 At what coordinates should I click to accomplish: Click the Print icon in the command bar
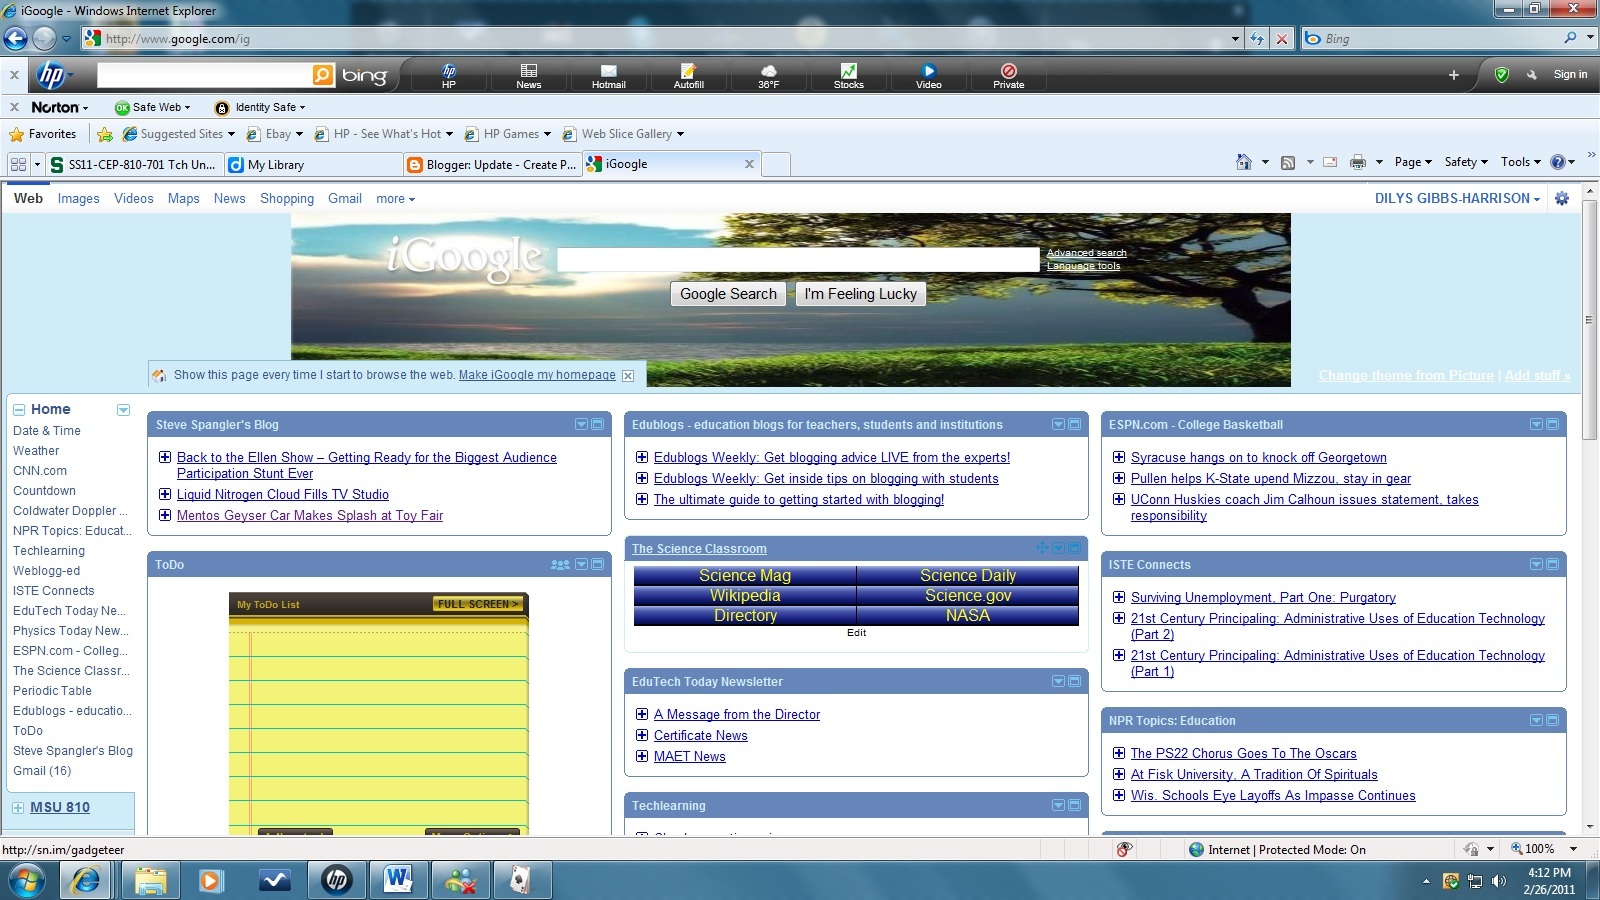(1357, 162)
